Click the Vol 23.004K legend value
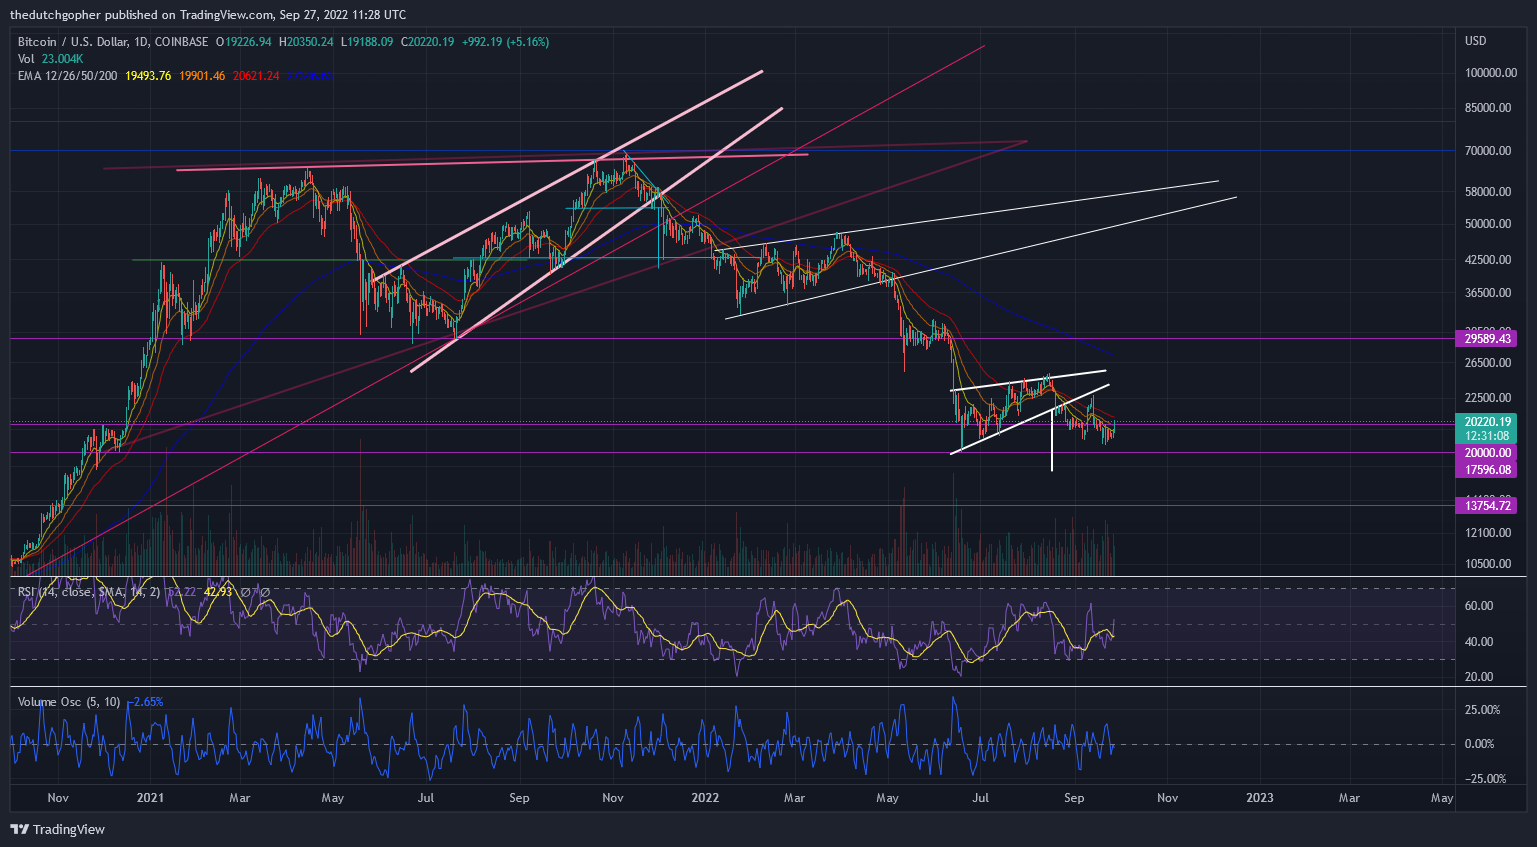Image resolution: width=1537 pixels, height=847 pixels. [x=62, y=59]
